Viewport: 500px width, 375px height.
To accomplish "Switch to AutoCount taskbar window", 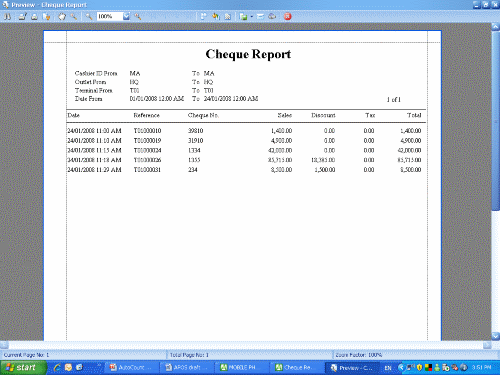I will 131,367.
